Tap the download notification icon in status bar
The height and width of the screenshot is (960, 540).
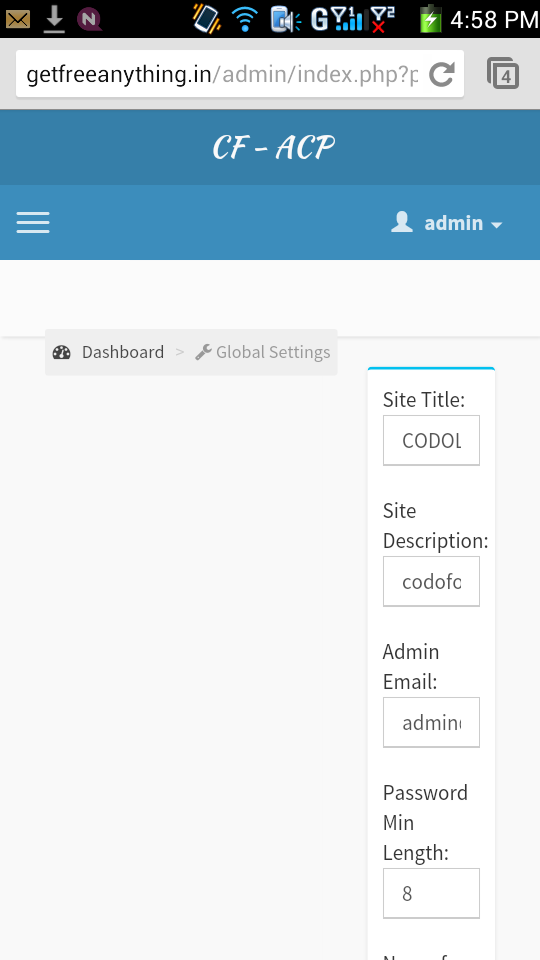tap(54, 20)
